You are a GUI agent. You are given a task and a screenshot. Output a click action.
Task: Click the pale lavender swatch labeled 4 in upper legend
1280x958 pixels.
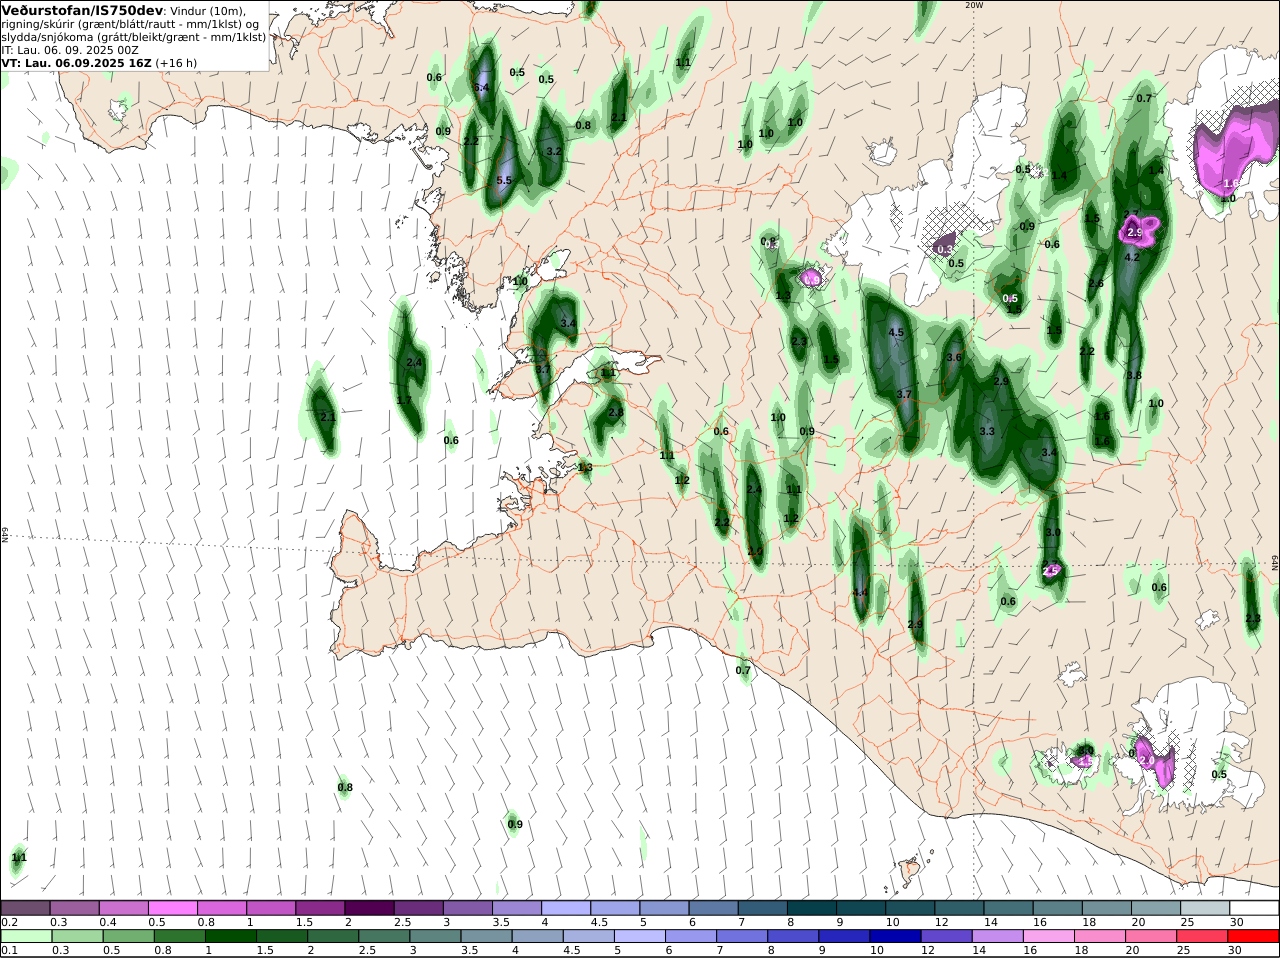566,908
